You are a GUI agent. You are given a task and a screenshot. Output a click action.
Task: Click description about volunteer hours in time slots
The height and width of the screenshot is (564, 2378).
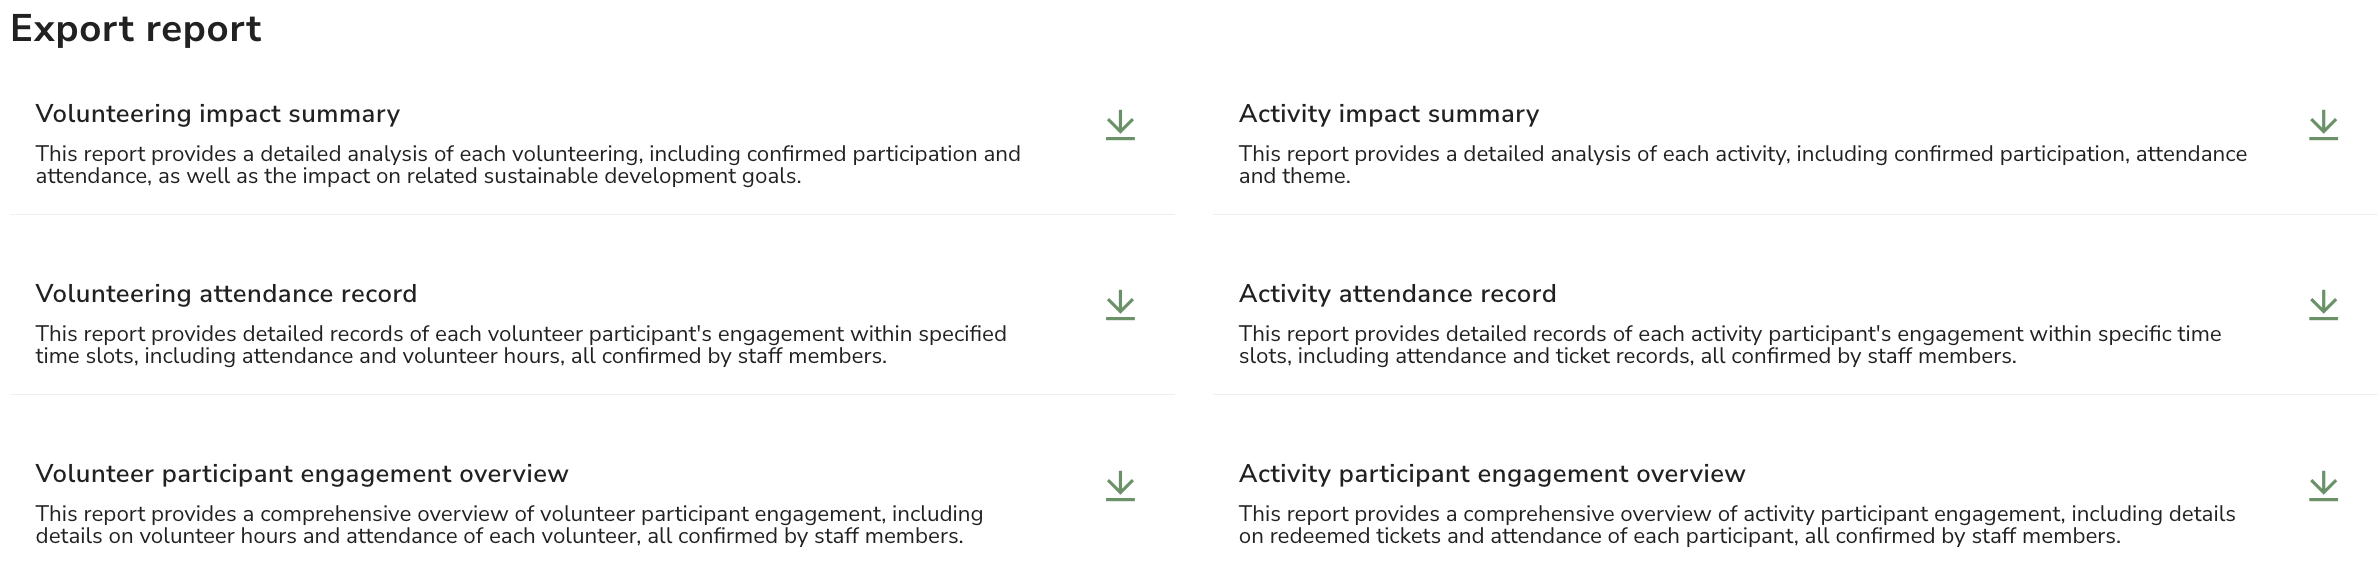[x=521, y=345]
